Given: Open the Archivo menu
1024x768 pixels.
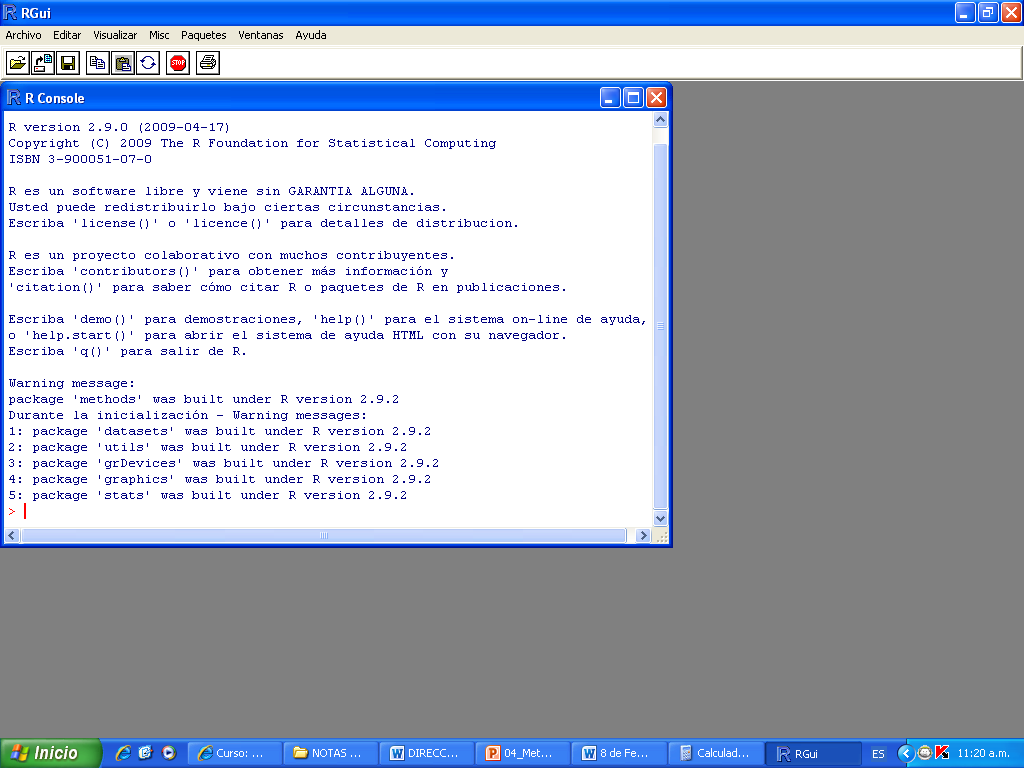Looking at the screenshot, I should [x=24, y=35].
